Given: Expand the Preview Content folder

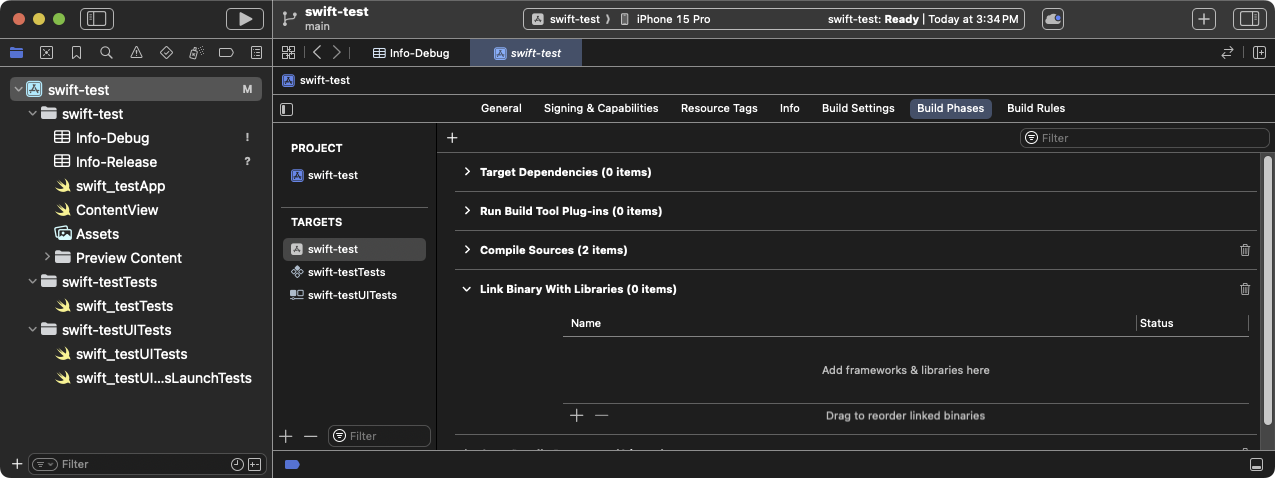Looking at the screenshot, I should pos(47,257).
